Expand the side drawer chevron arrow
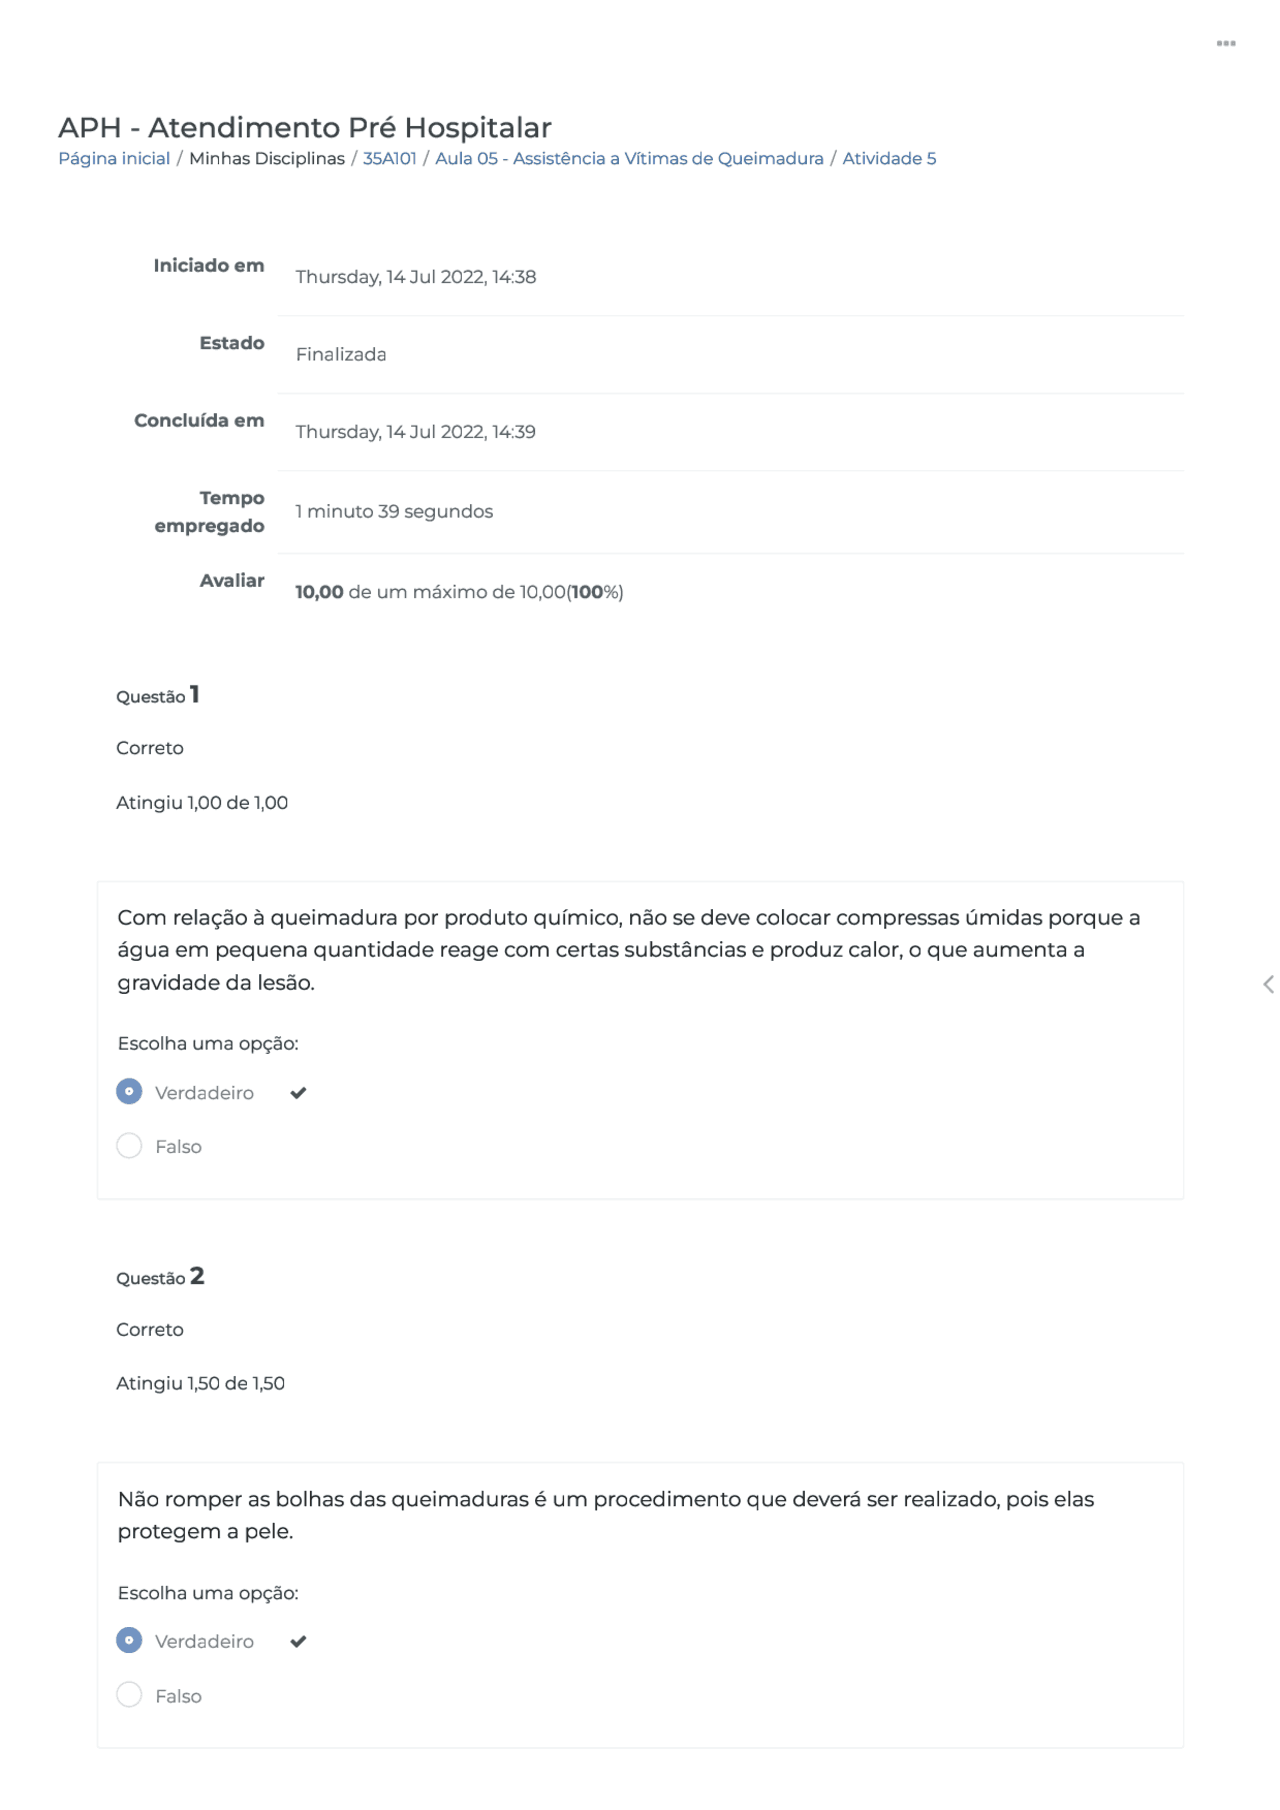This screenshot has height=1810, width=1280. click(1268, 984)
